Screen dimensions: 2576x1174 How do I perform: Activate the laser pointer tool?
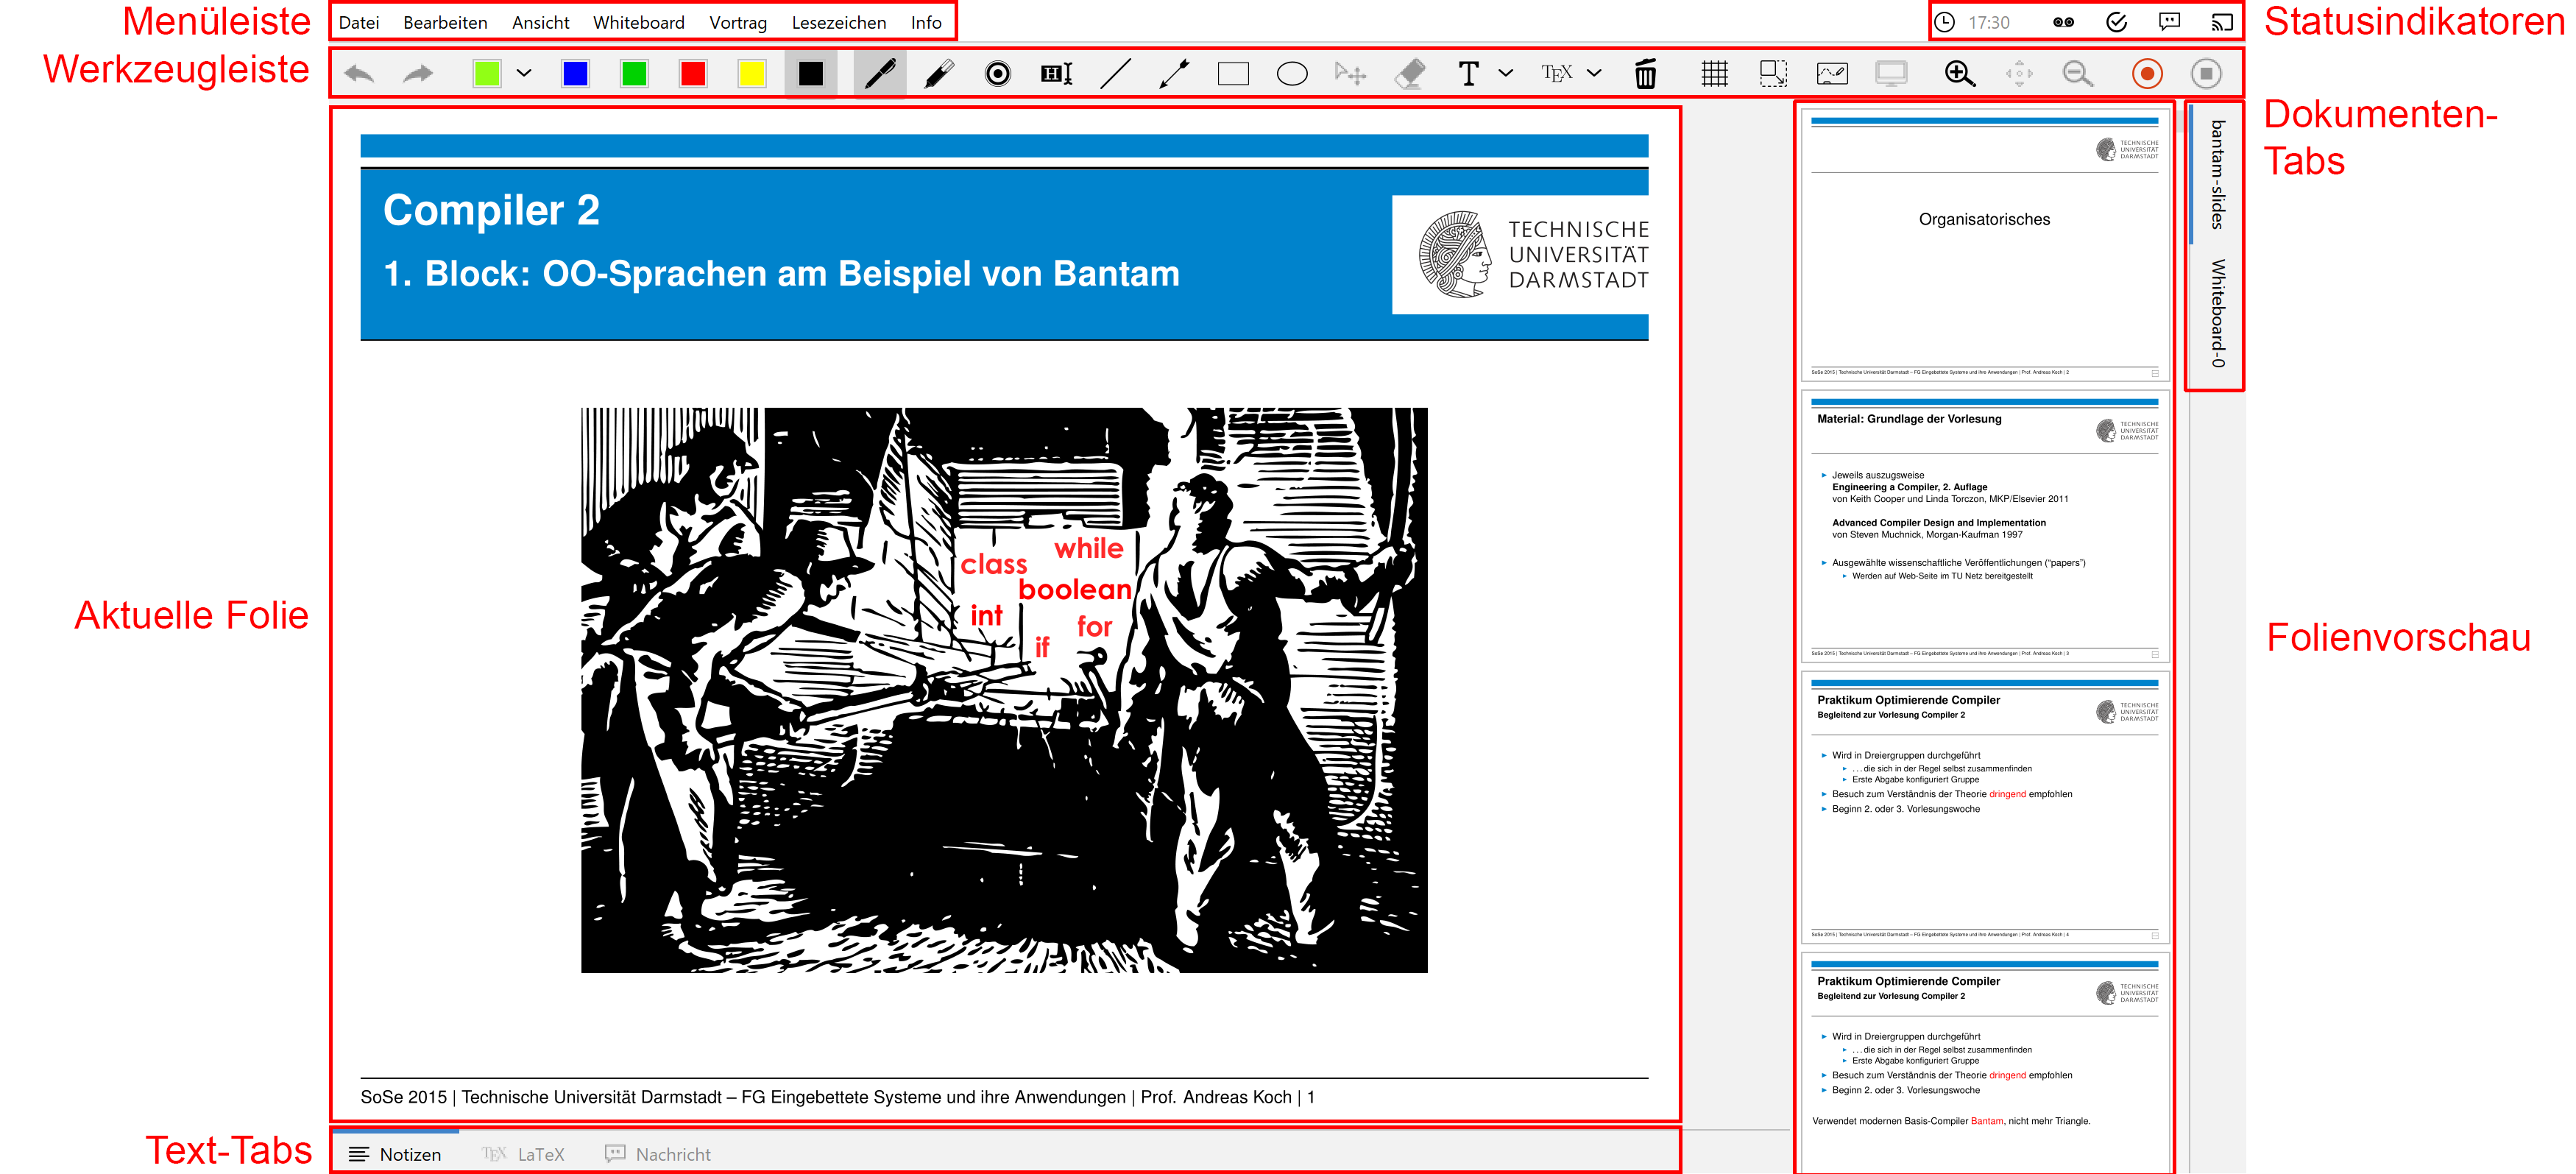click(x=997, y=73)
